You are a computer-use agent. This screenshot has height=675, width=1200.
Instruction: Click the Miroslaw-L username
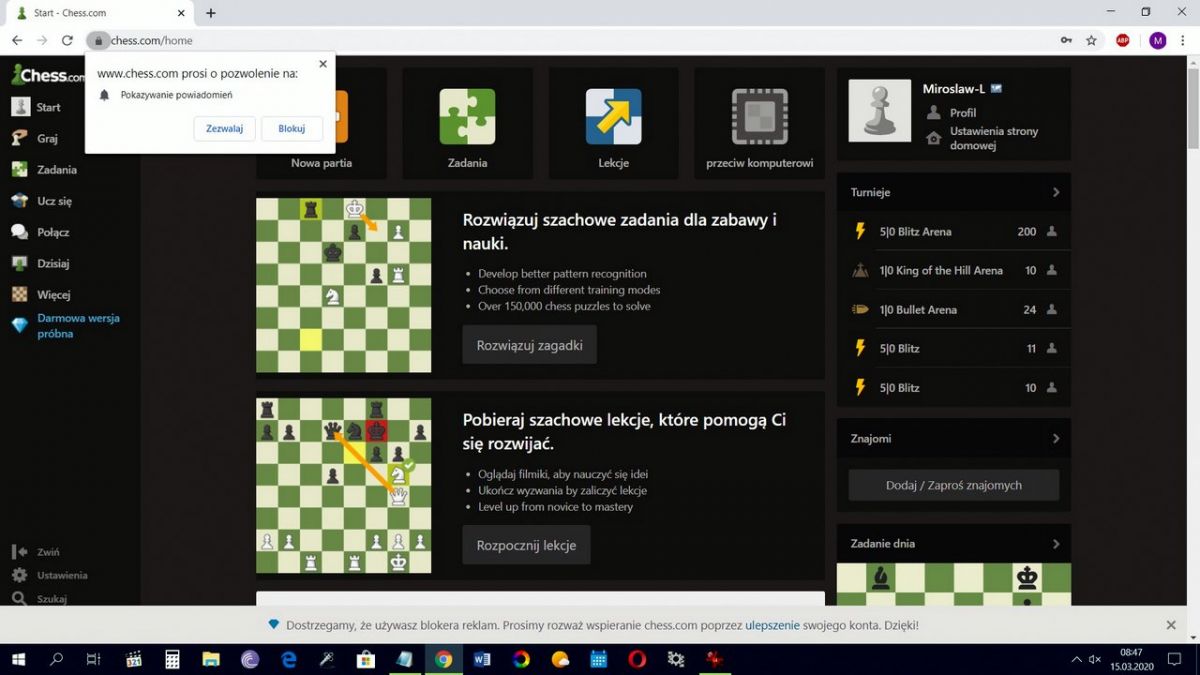click(954, 89)
